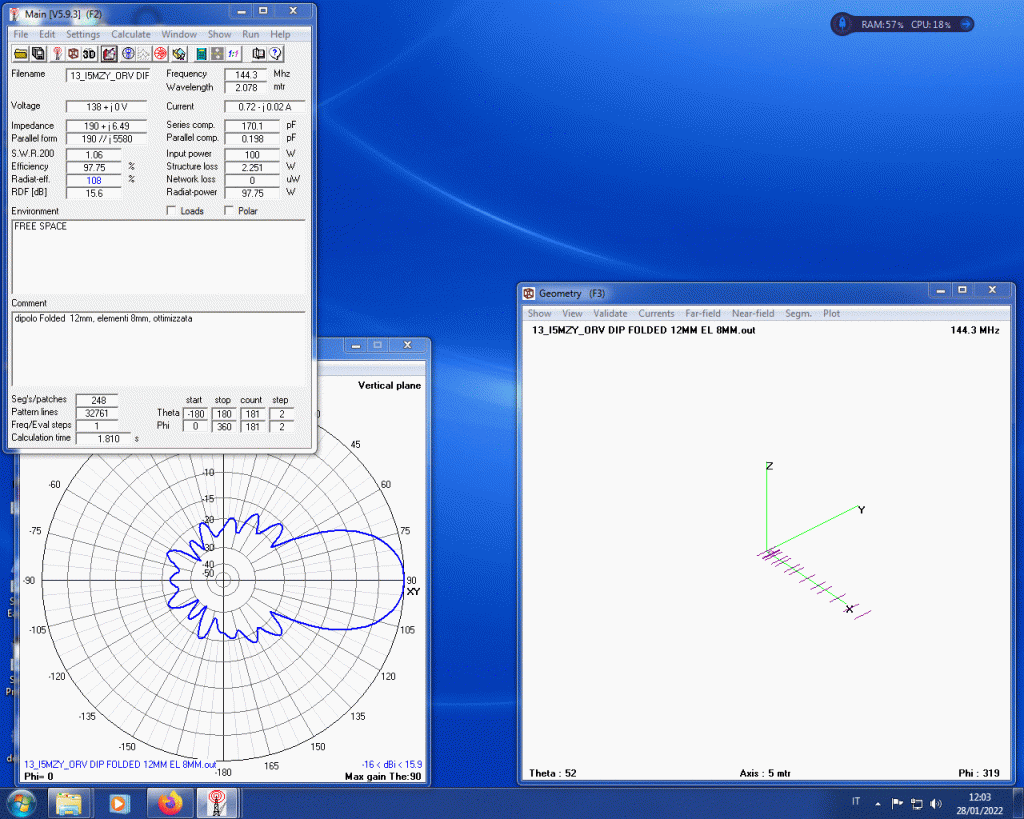
Task: Enable the Polar checkbox
Action: (229, 211)
